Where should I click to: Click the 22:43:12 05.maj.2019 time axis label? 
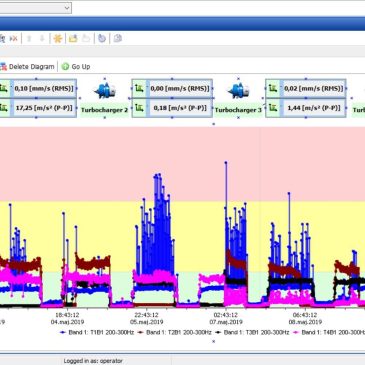pos(146,318)
